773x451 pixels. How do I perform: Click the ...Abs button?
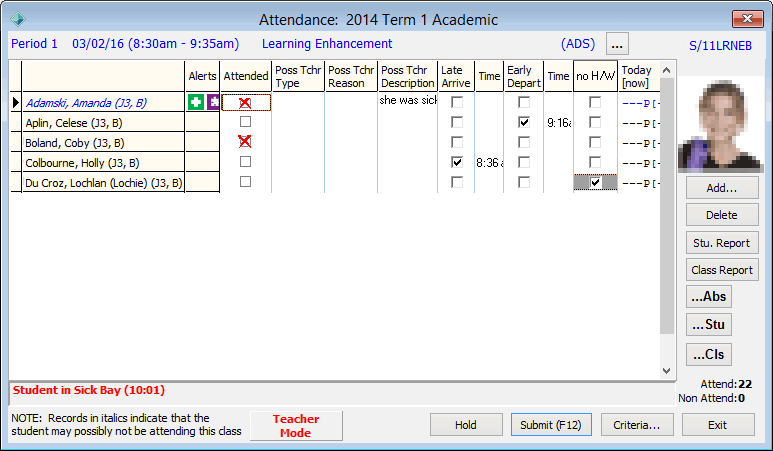coord(709,297)
